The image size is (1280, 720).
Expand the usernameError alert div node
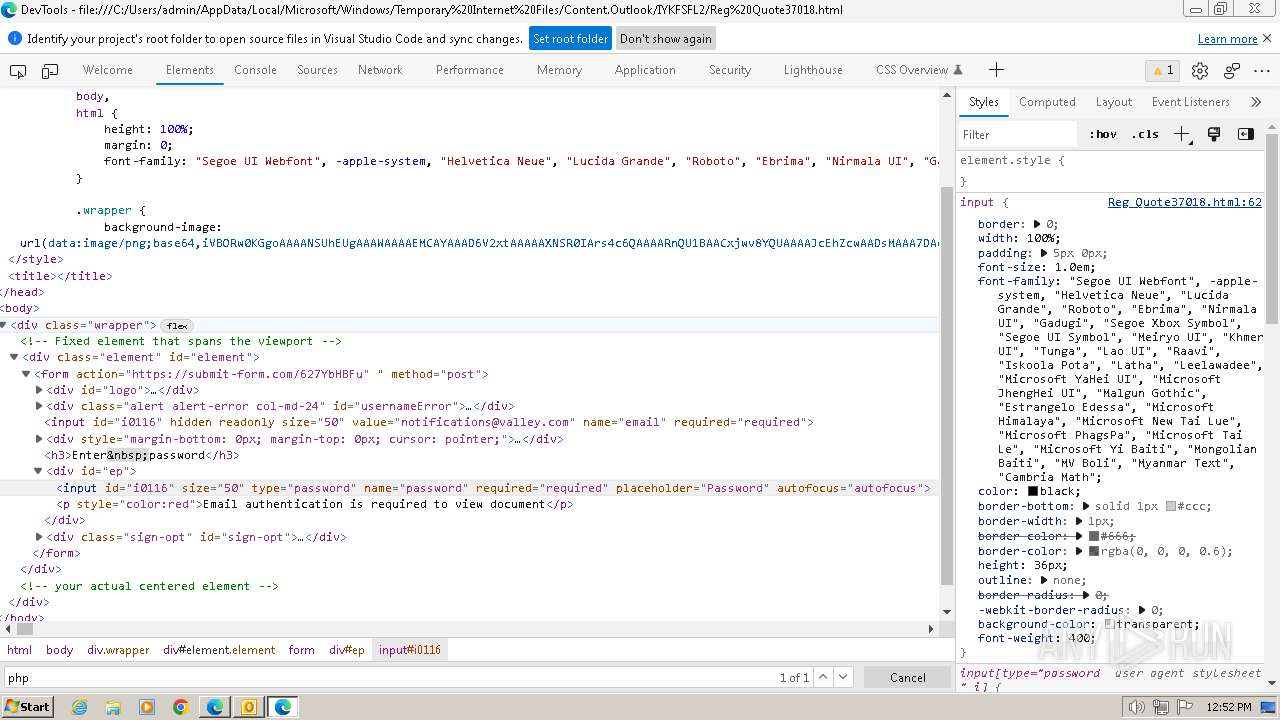pyautogui.click(x=39, y=406)
